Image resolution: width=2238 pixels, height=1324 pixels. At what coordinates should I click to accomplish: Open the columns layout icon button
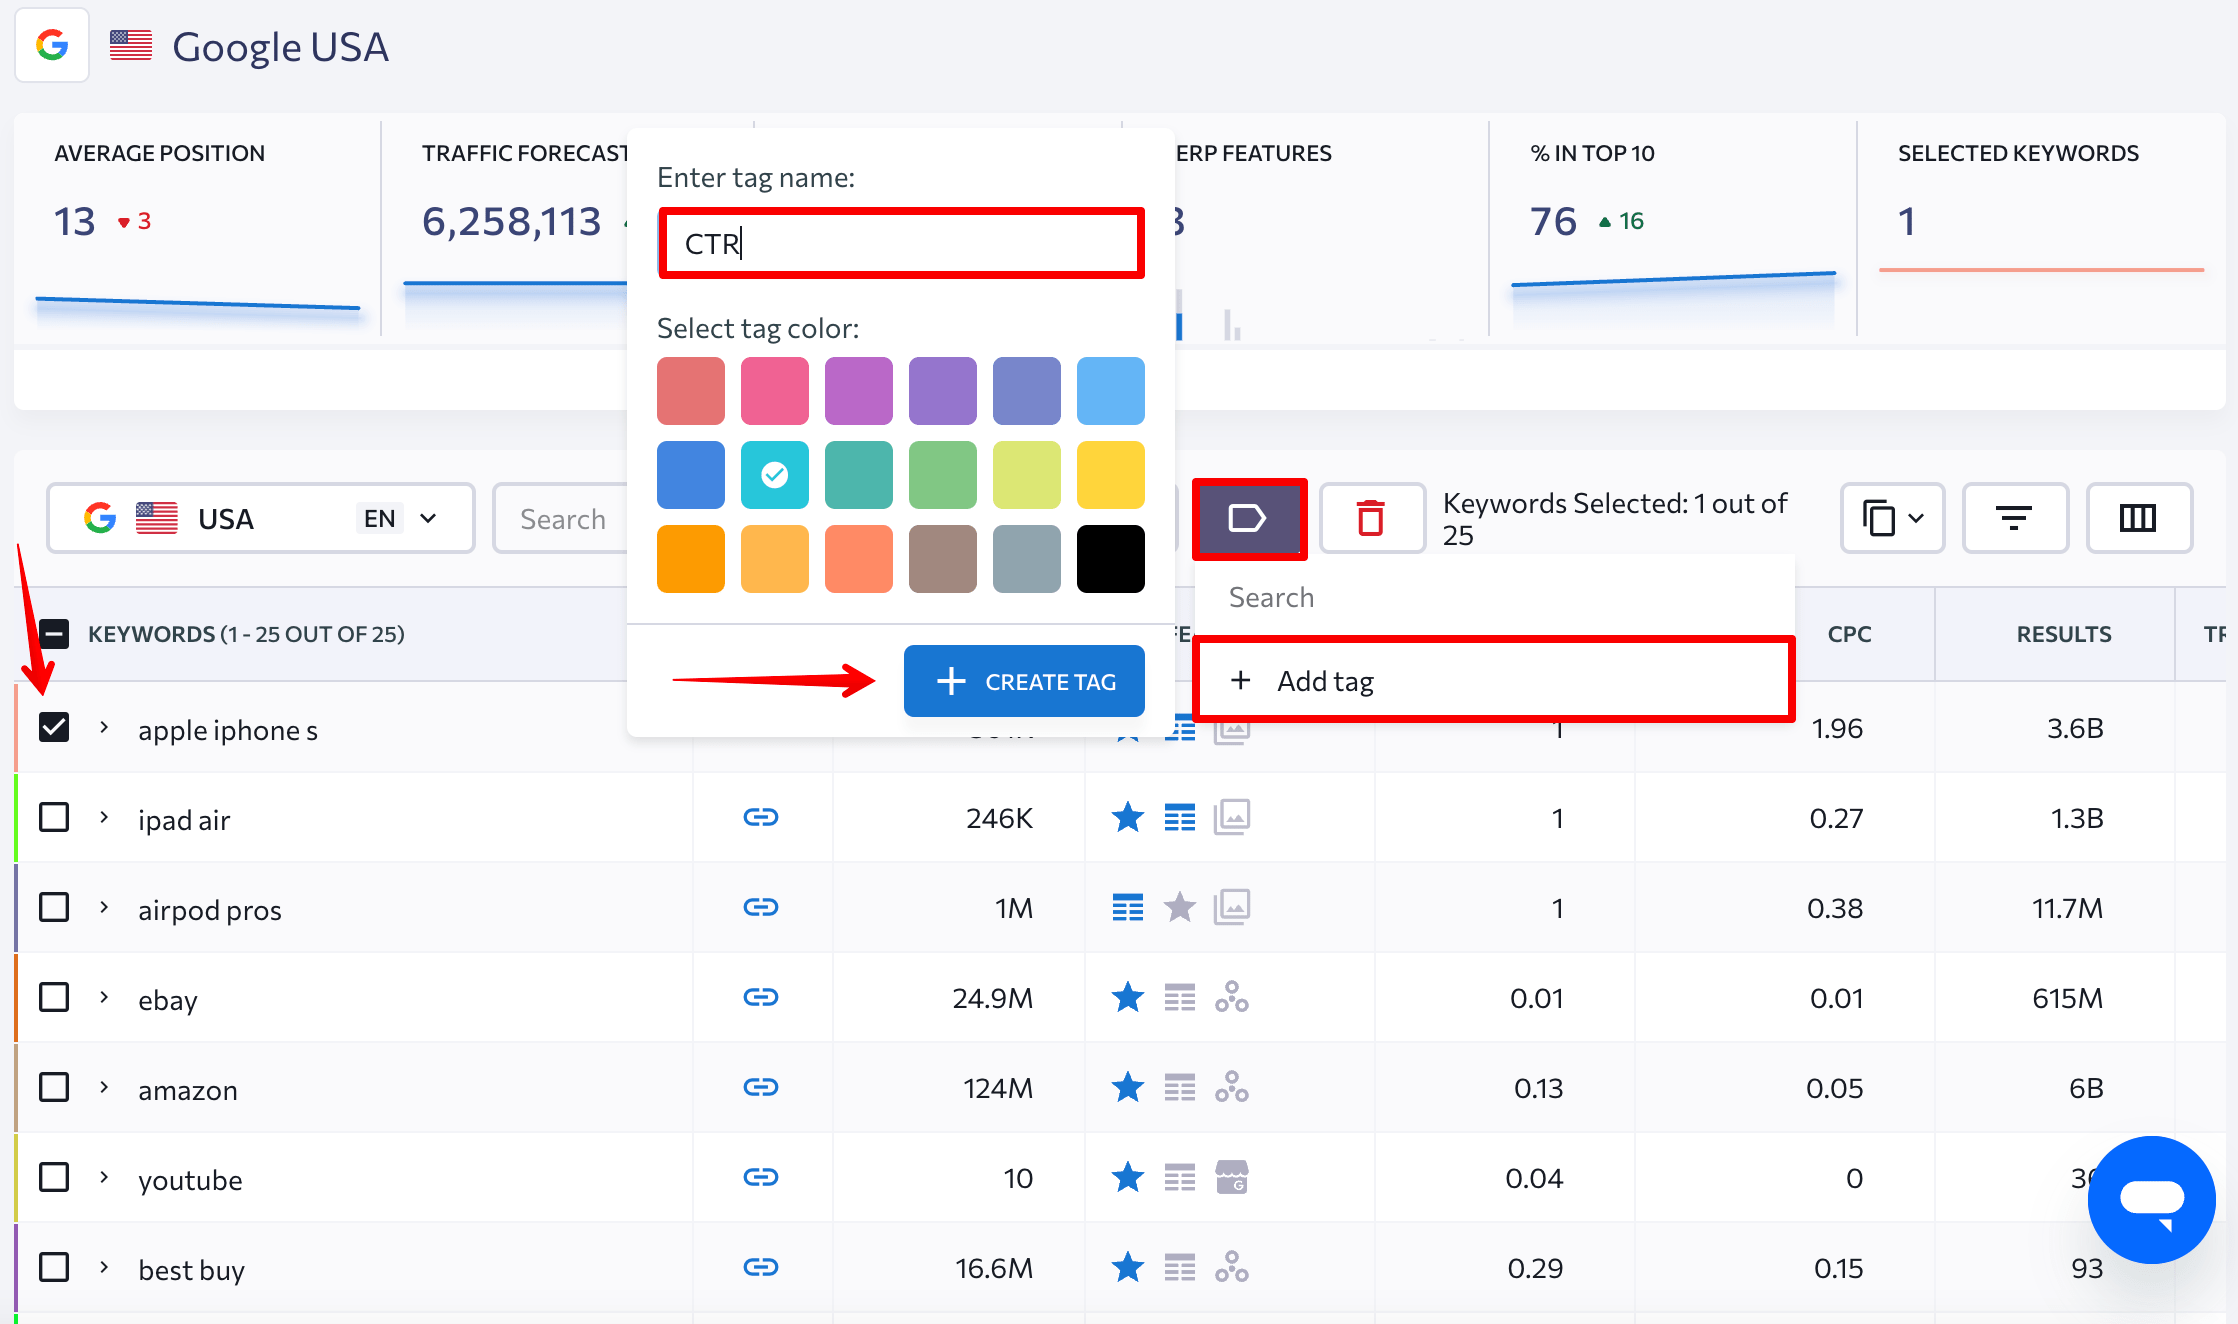(2138, 518)
